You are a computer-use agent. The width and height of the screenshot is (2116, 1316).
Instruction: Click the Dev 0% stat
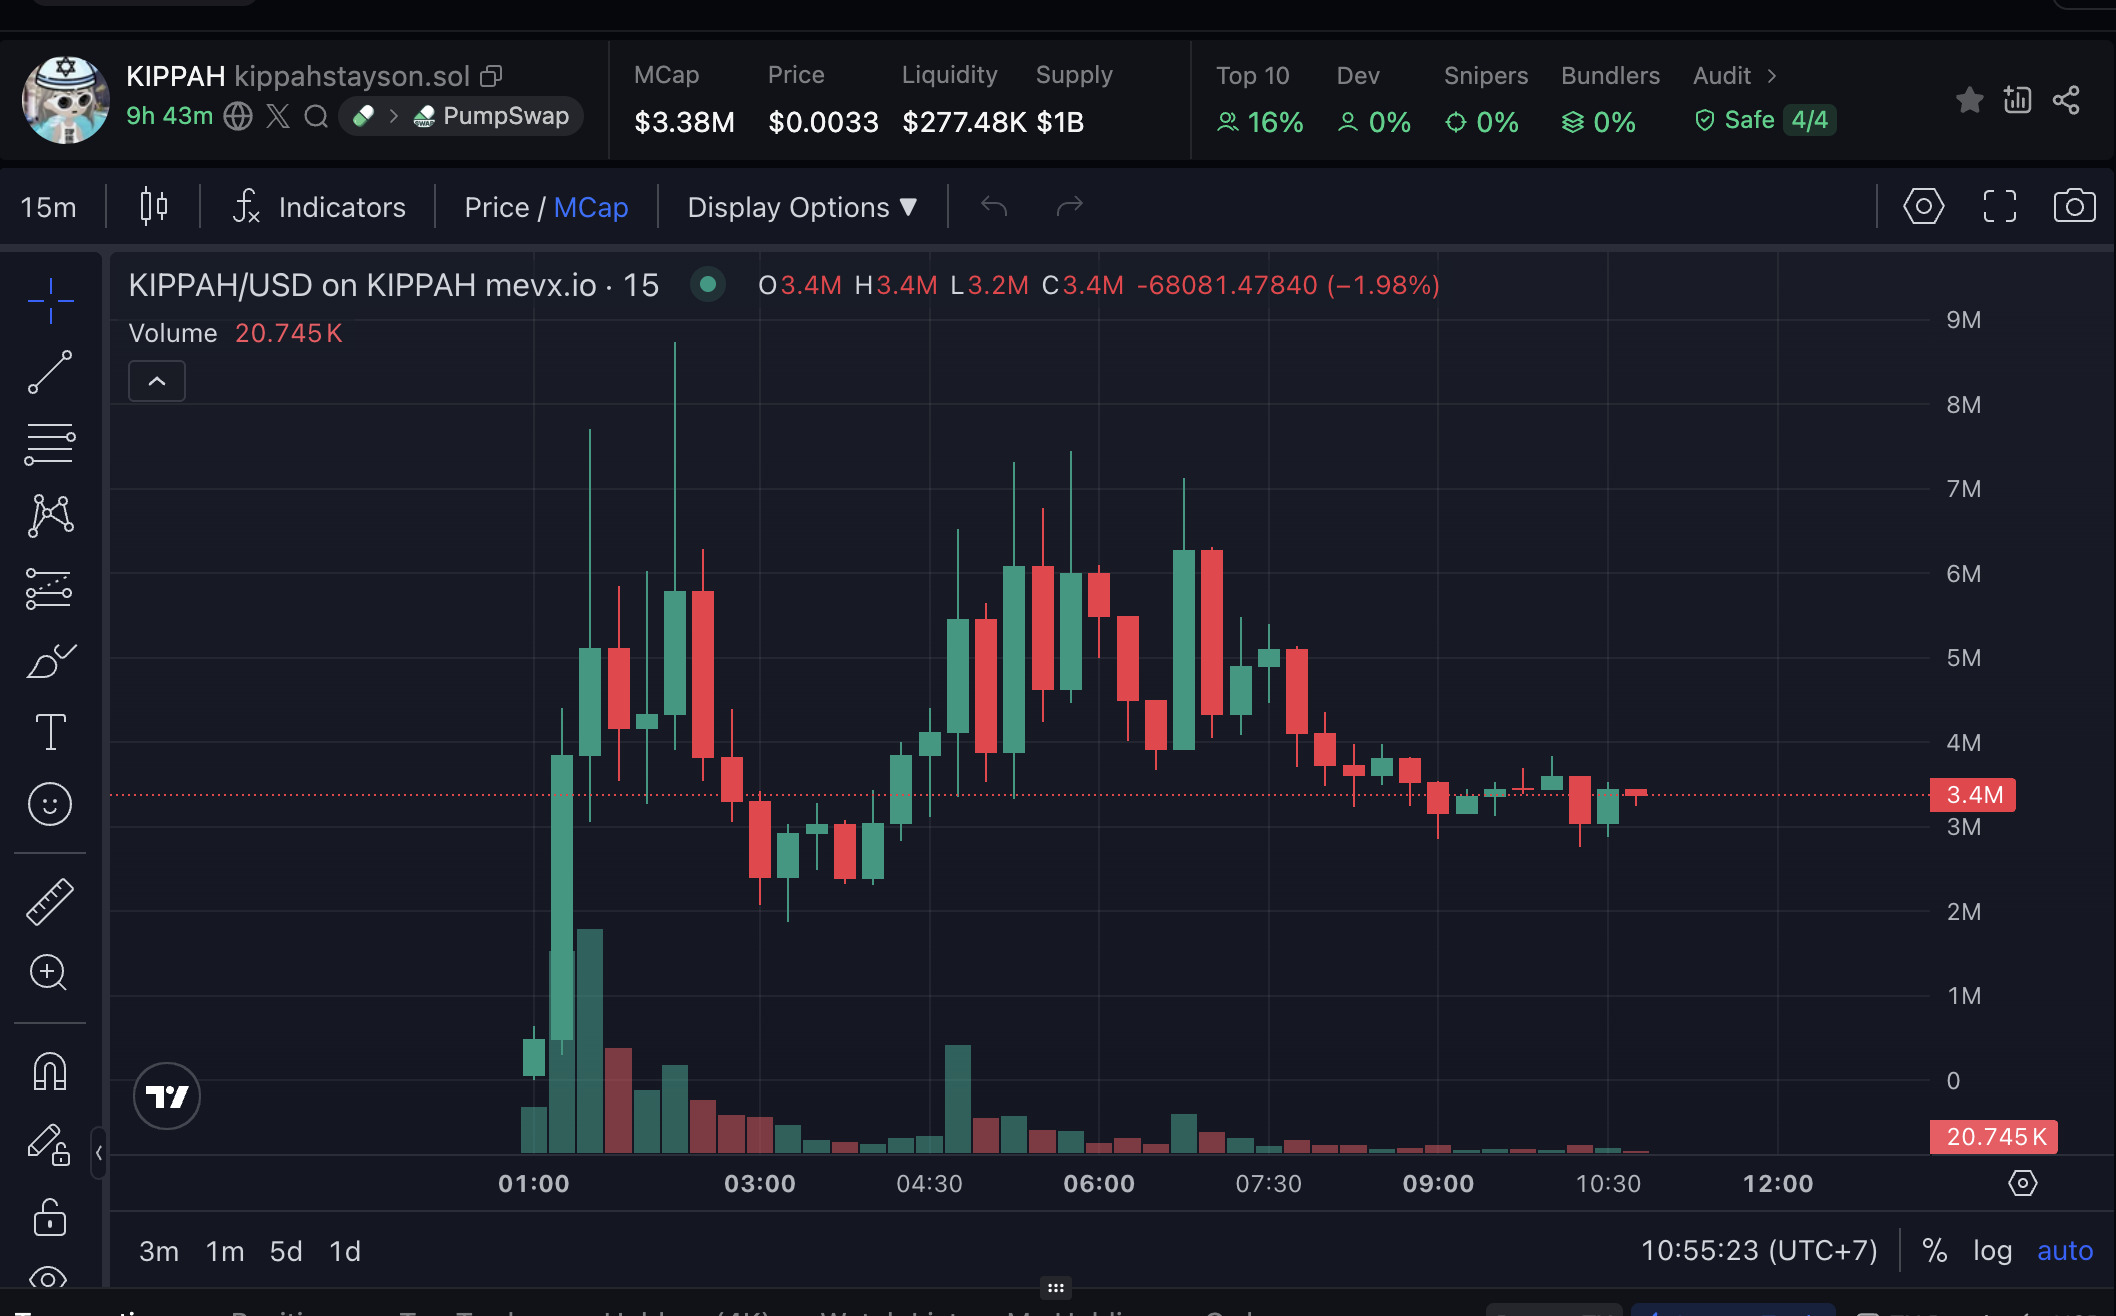1374,100
